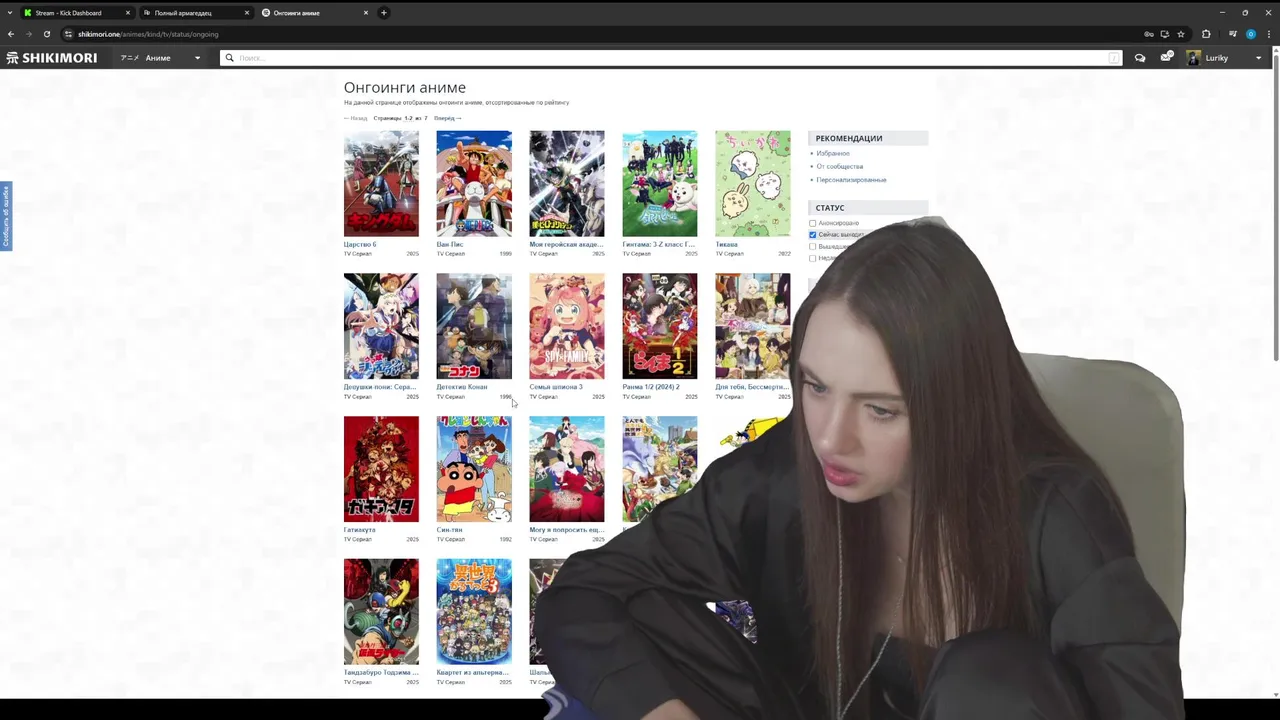The image size is (1280, 720).
Task: Open the Chrome three-dot menu
Action: pos(1269,34)
